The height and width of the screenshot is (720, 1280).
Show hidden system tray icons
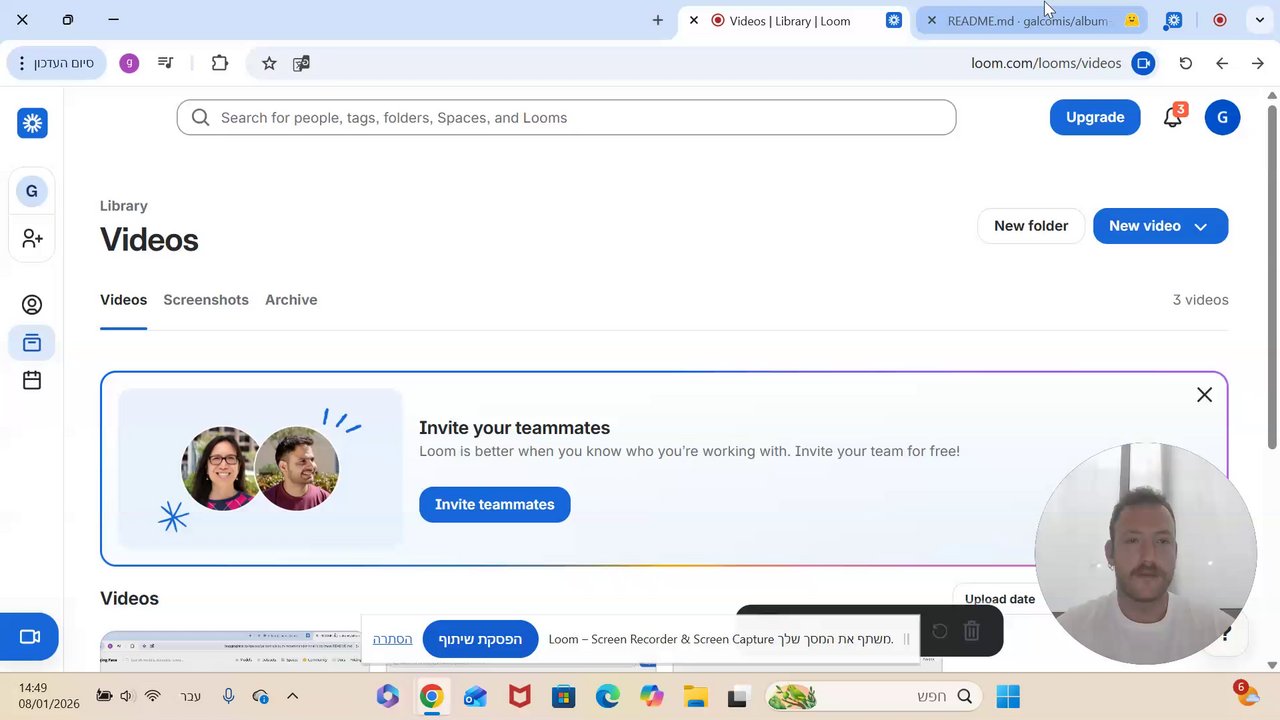point(293,696)
